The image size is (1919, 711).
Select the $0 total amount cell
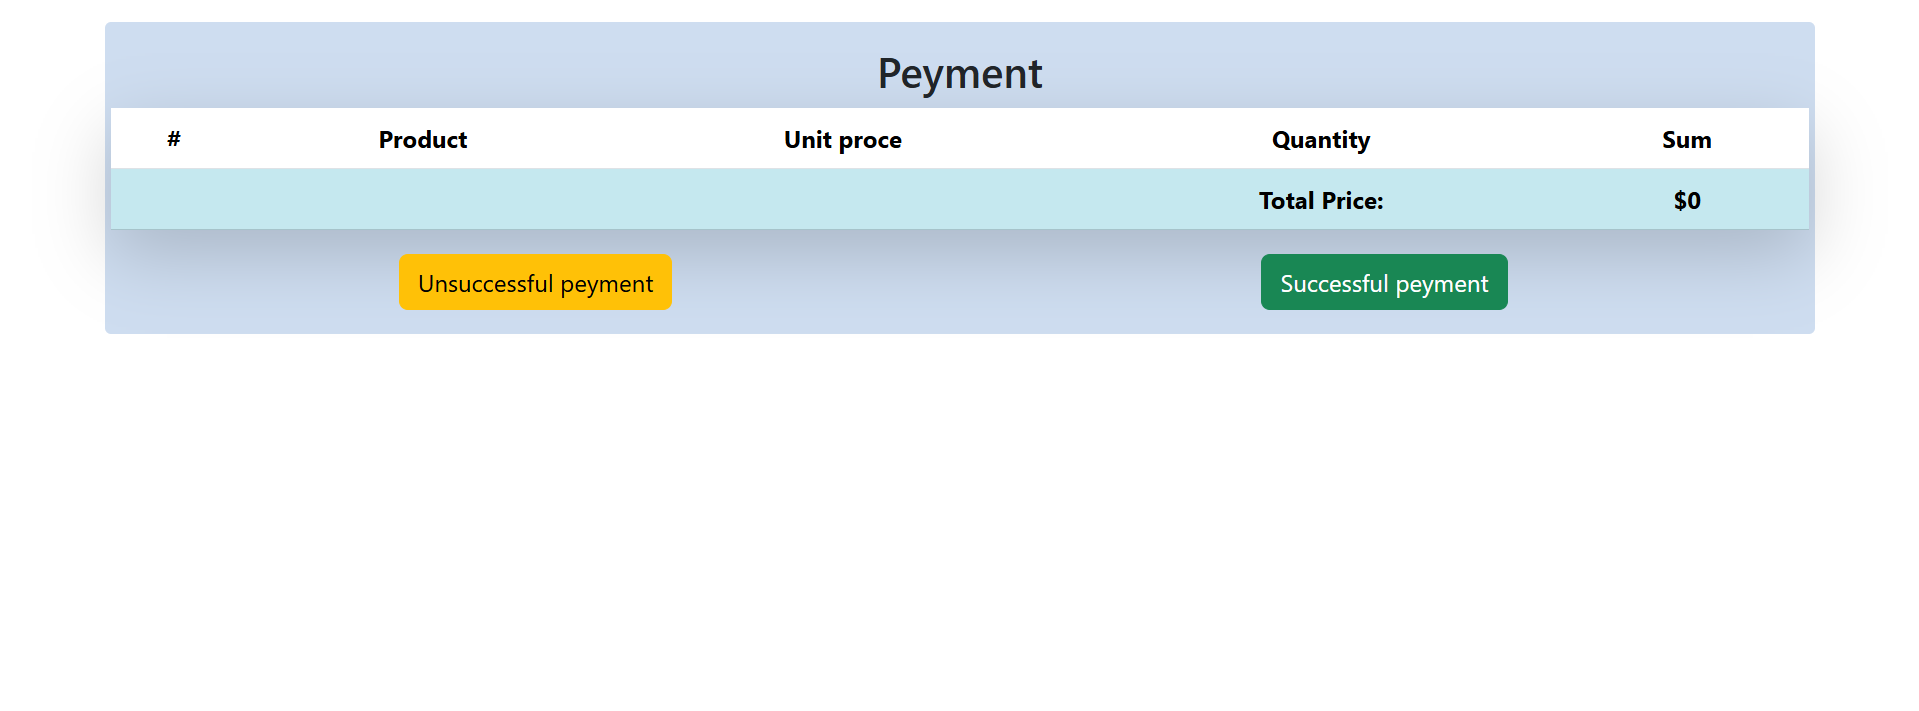[x=1686, y=201]
